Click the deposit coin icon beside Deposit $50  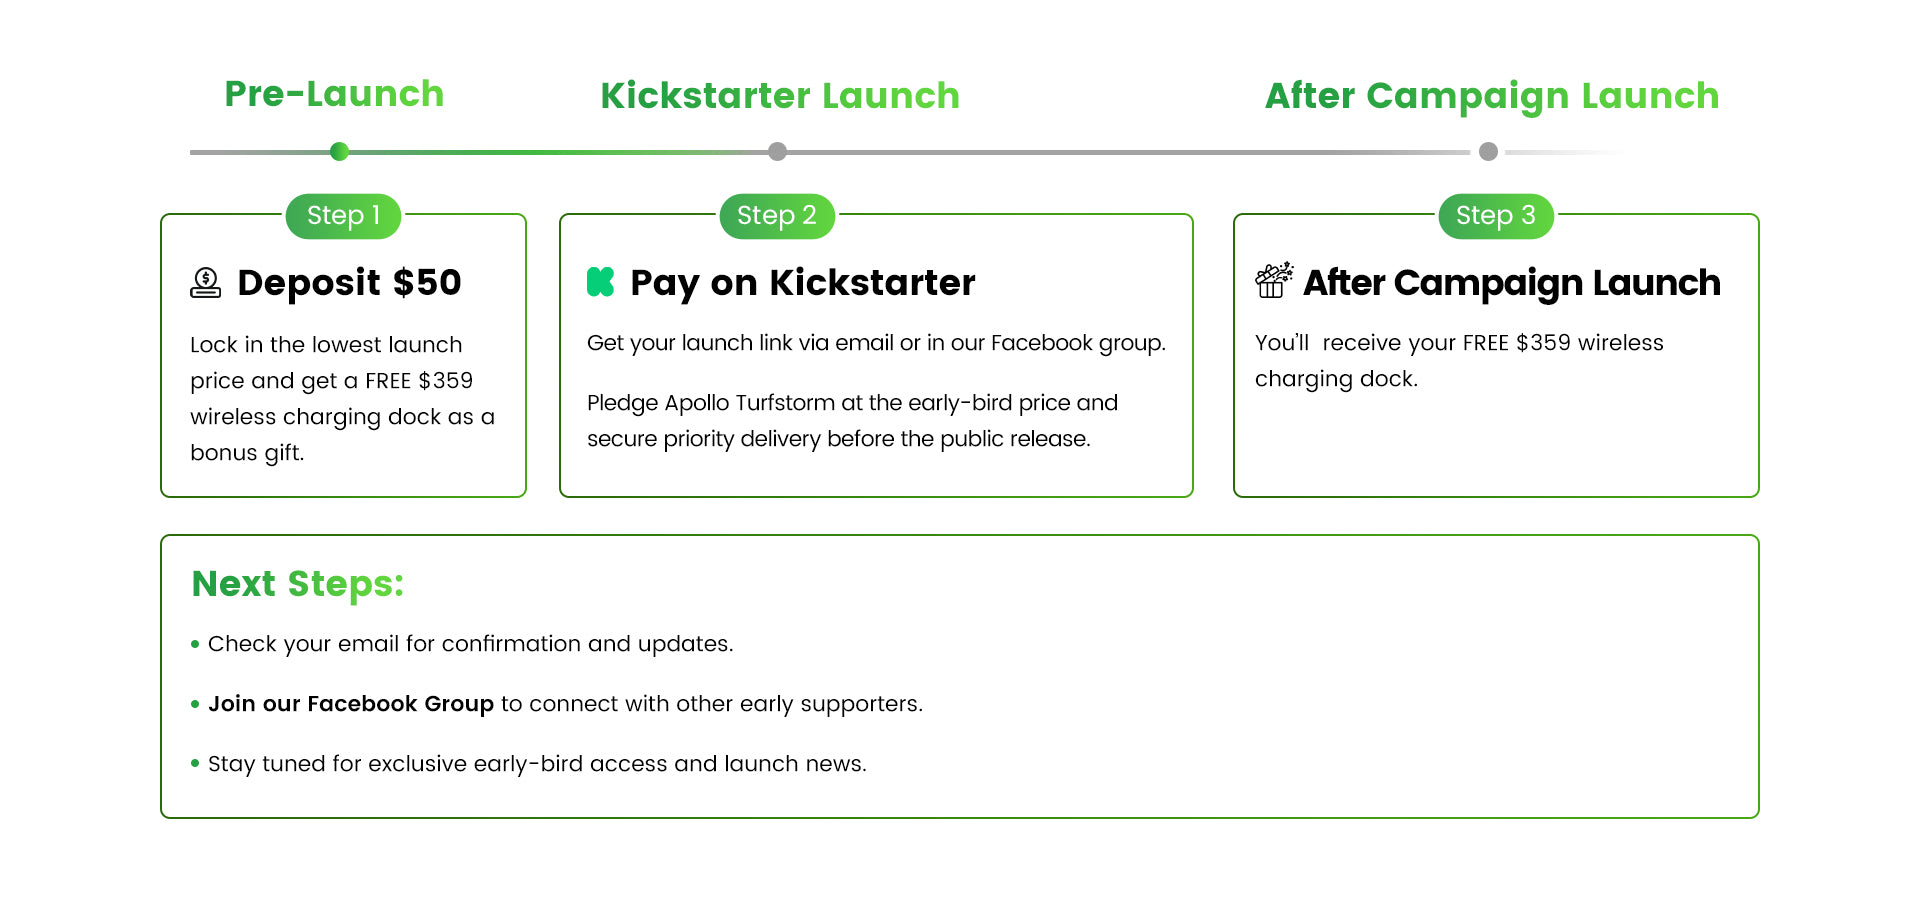[x=206, y=283]
